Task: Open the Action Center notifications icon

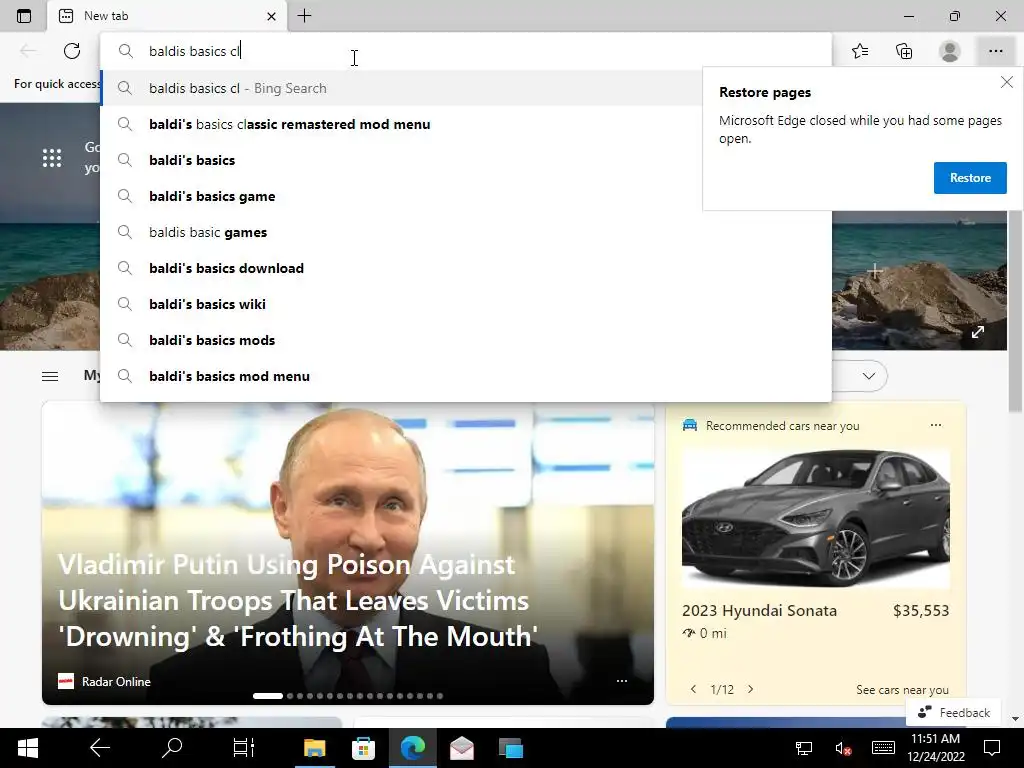Action: (x=992, y=748)
